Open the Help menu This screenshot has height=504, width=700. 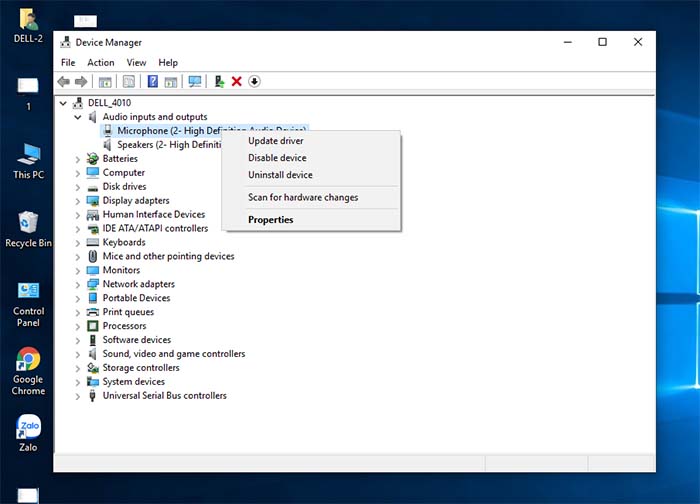tap(168, 62)
